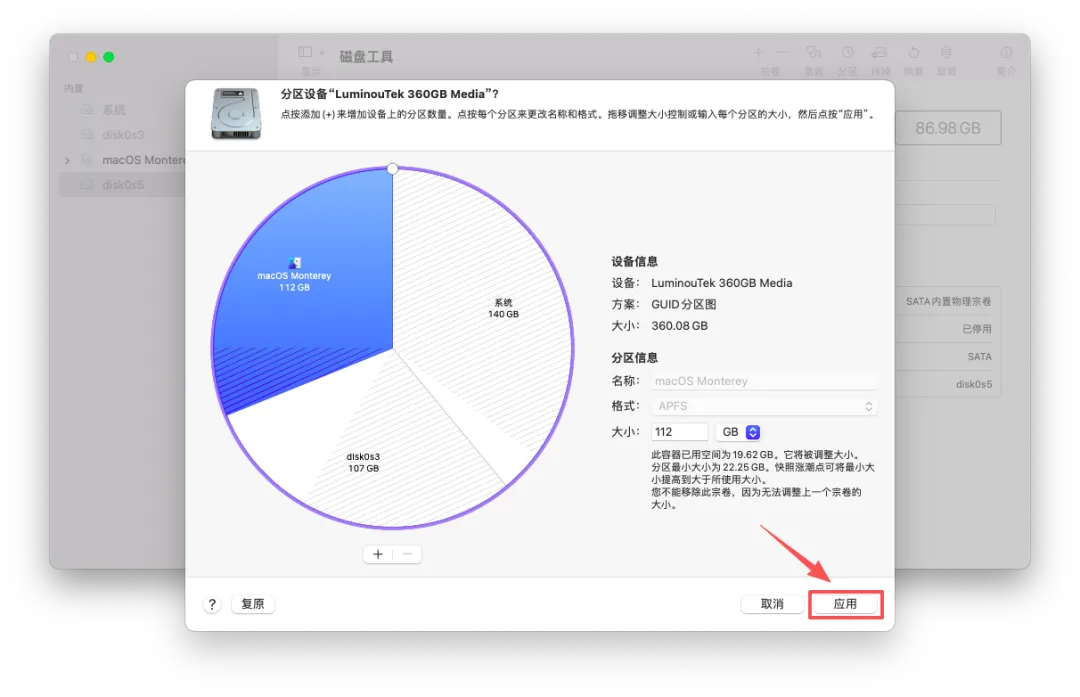
Task: Add a partition with the plus button under the pie chart
Action: [378, 554]
